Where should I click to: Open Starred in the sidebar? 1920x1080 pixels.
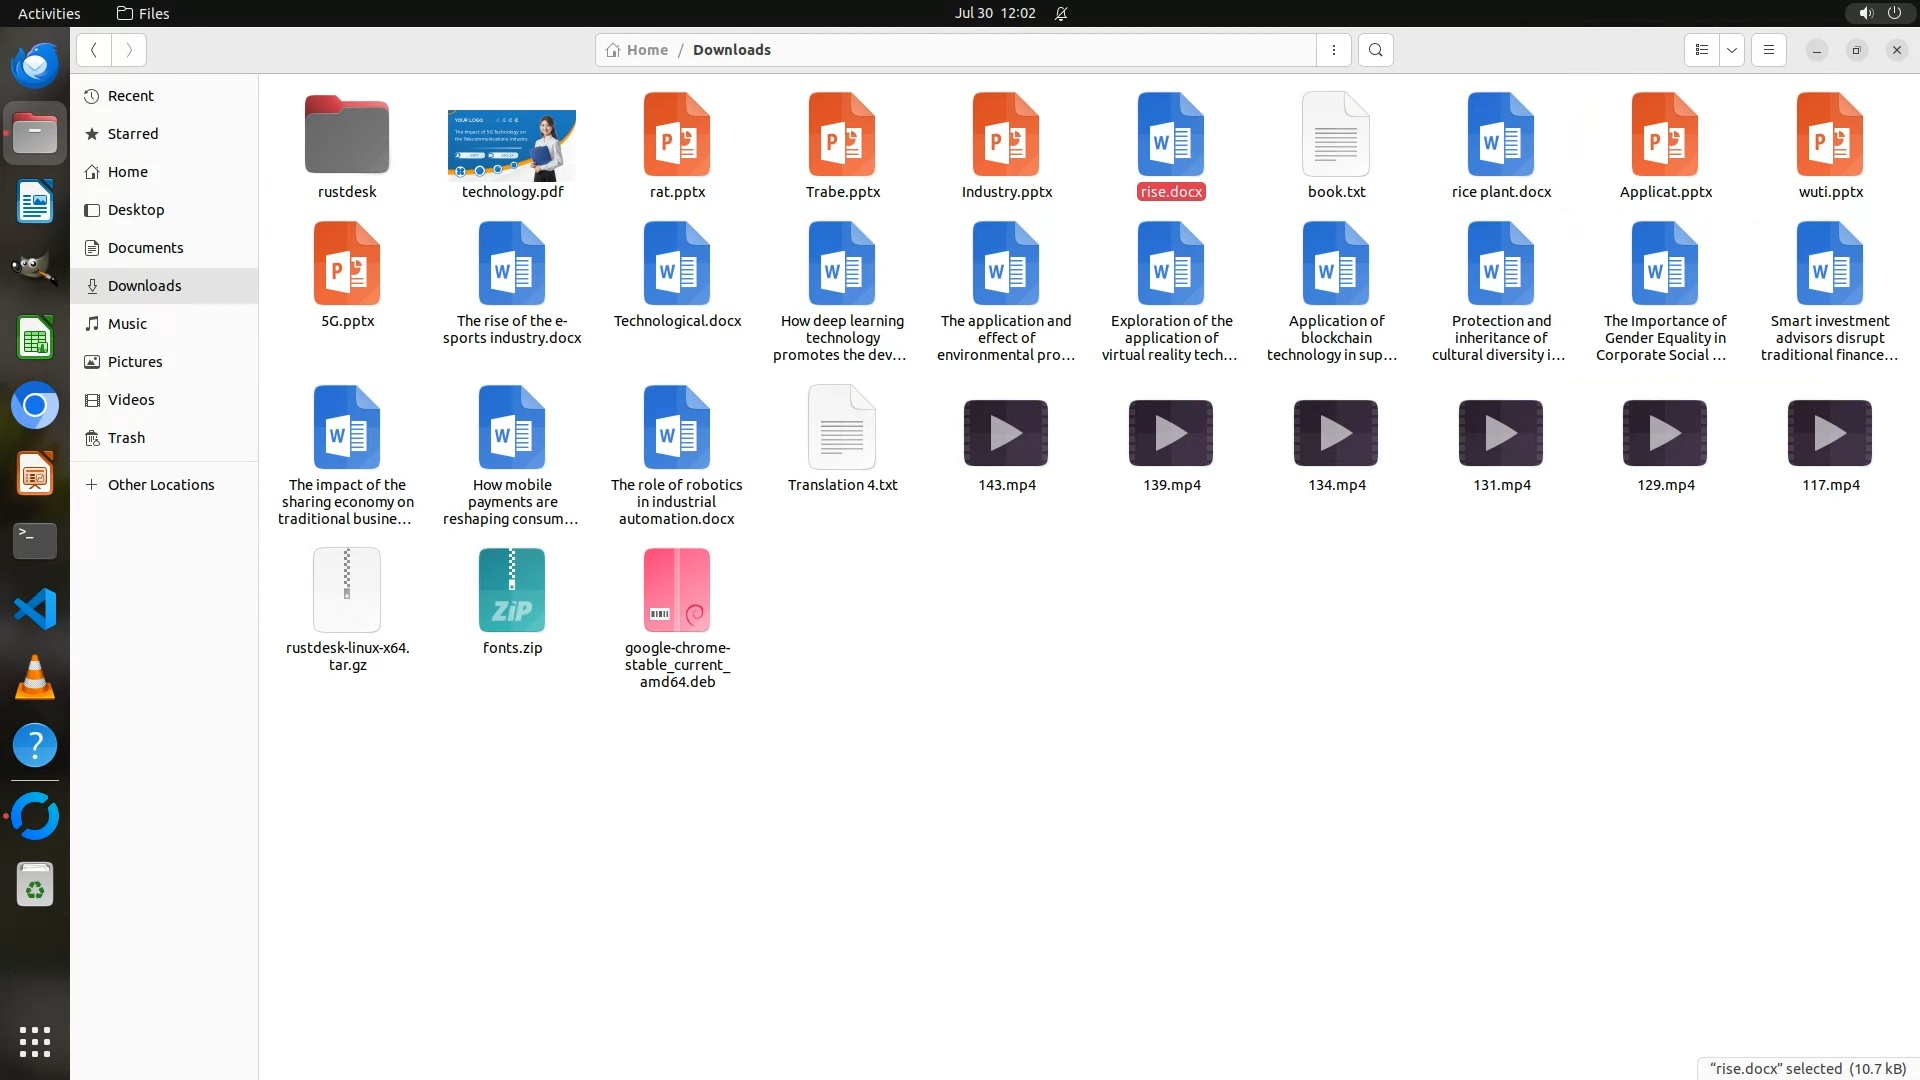[x=132, y=134]
